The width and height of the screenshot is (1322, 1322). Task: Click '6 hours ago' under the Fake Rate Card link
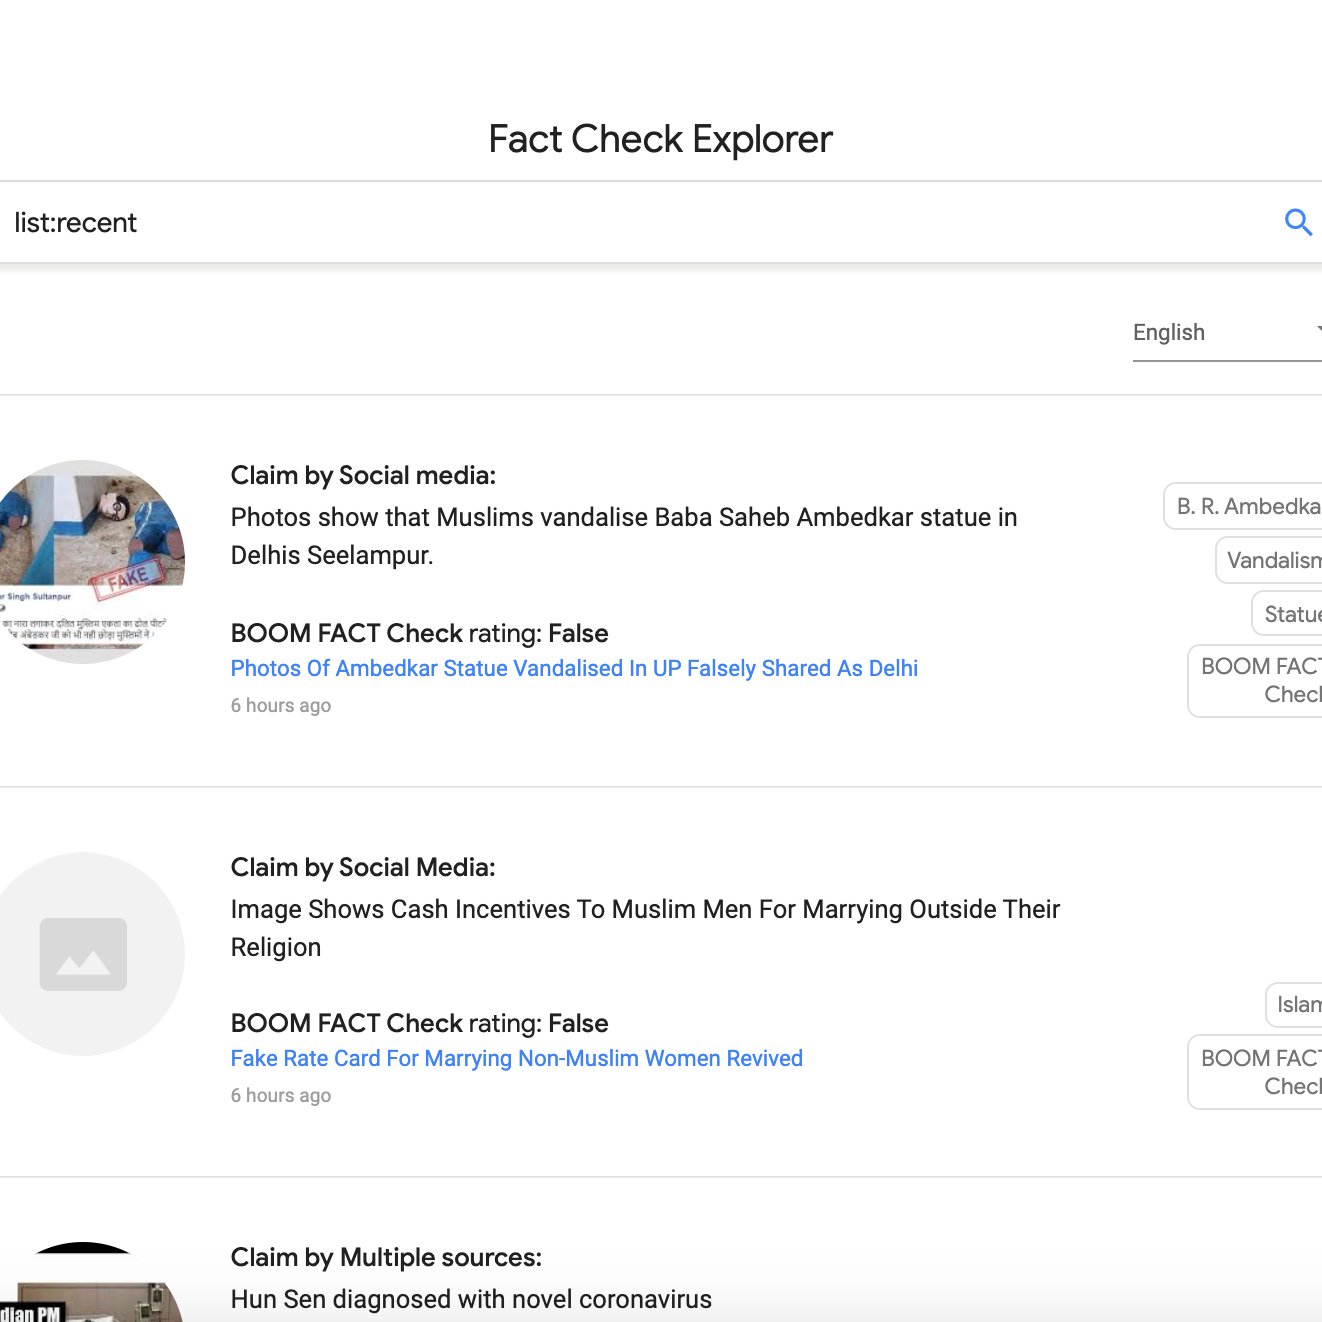pos(281,1095)
